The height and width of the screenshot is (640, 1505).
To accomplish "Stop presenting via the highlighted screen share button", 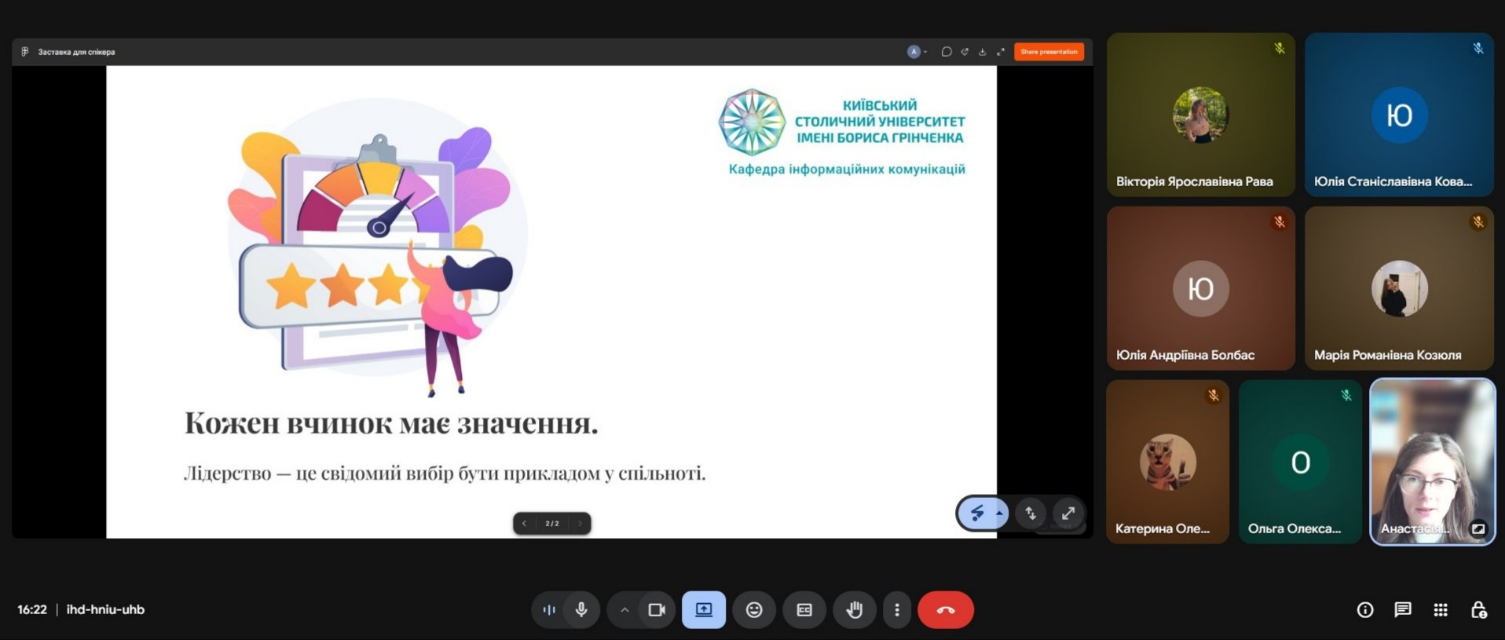I will (x=704, y=610).
